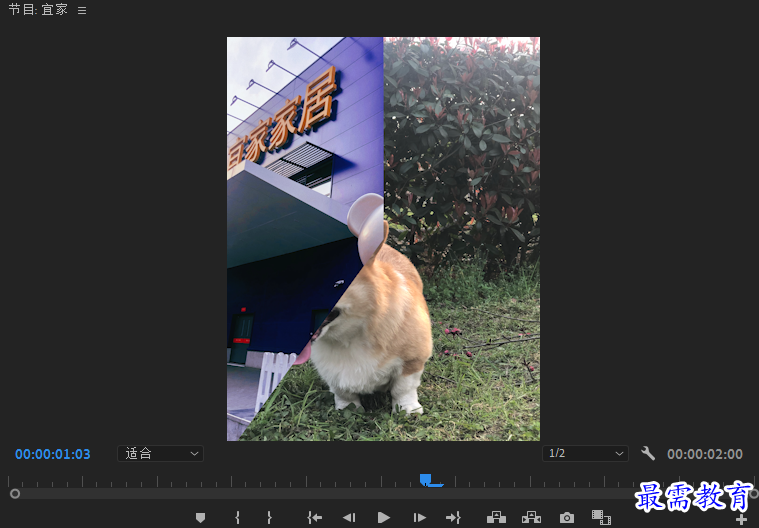Click the blue 00:00:01:03 playhead timecode
This screenshot has width=759, height=528.
[53, 454]
